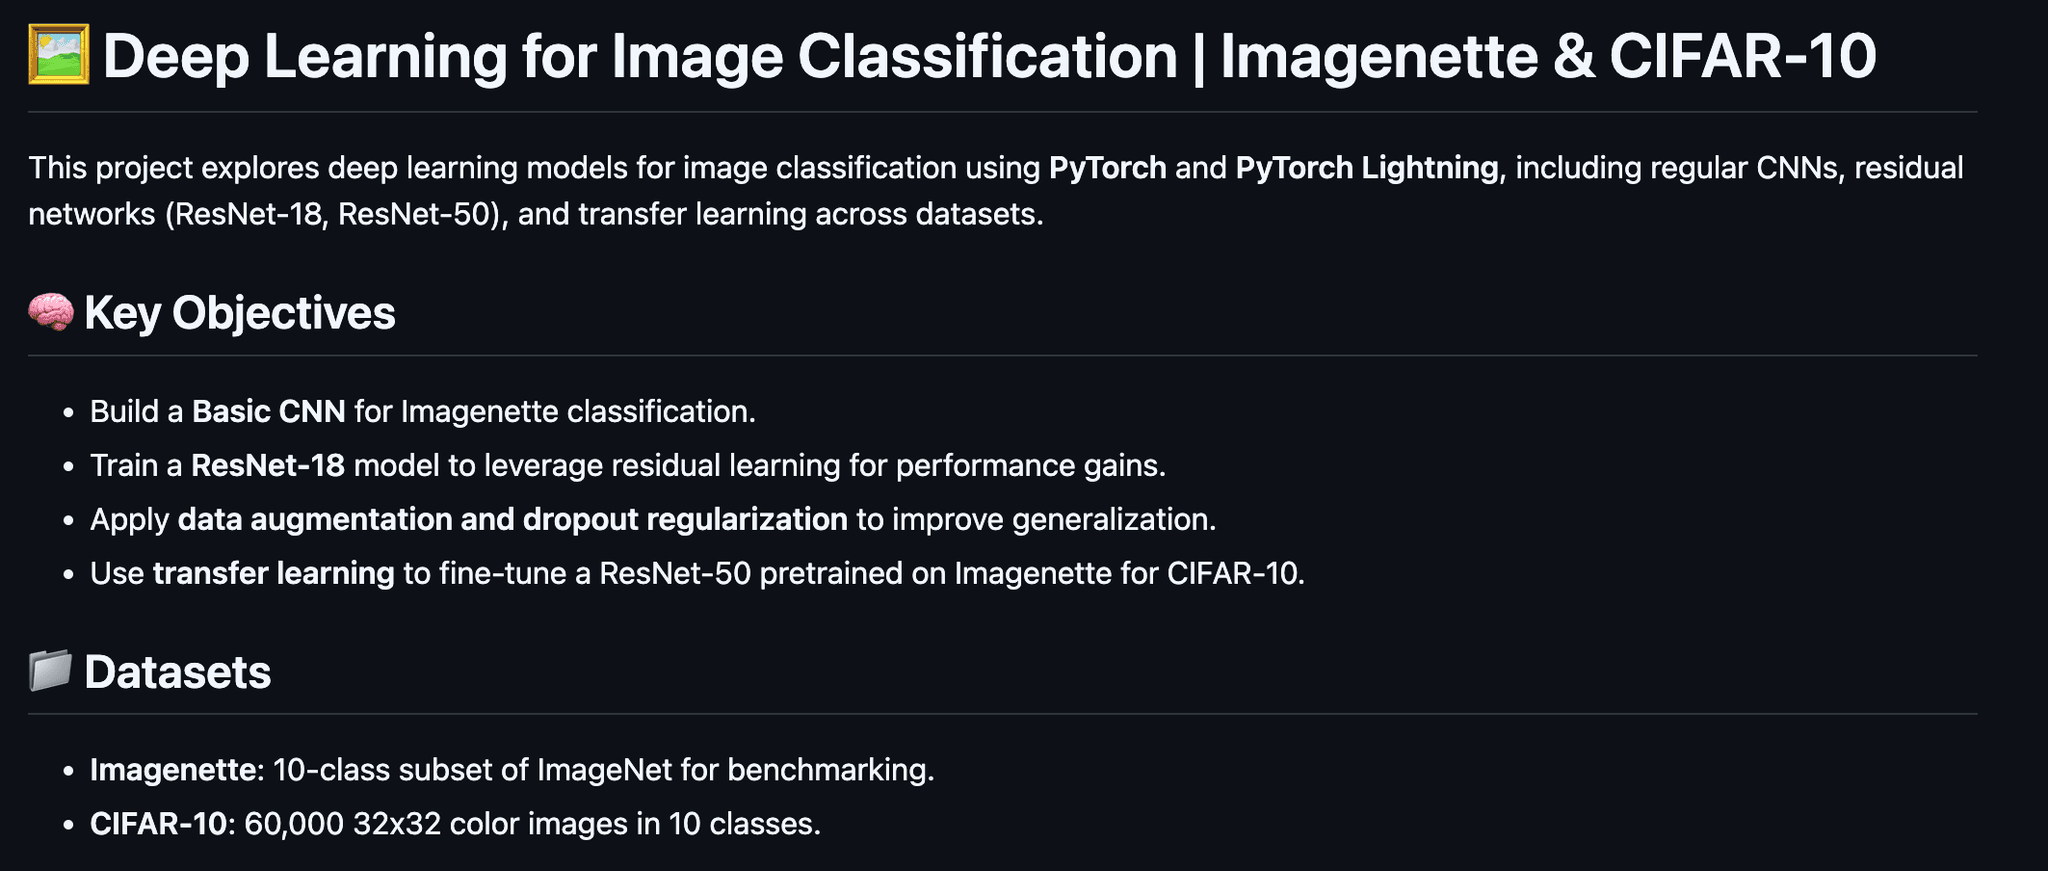
Task: Click the brain emoji beside Key Objectives
Action: pos(51,312)
